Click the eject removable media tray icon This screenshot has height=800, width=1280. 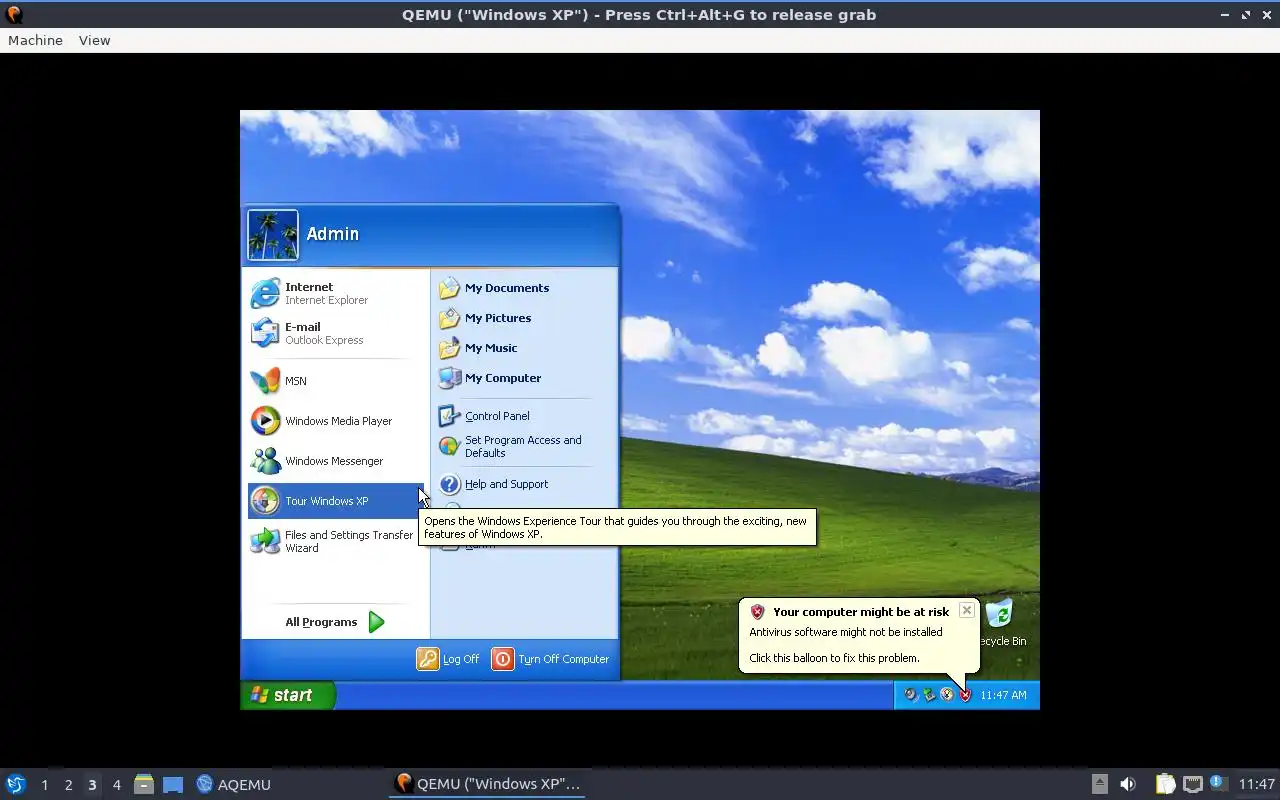[1099, 784]
